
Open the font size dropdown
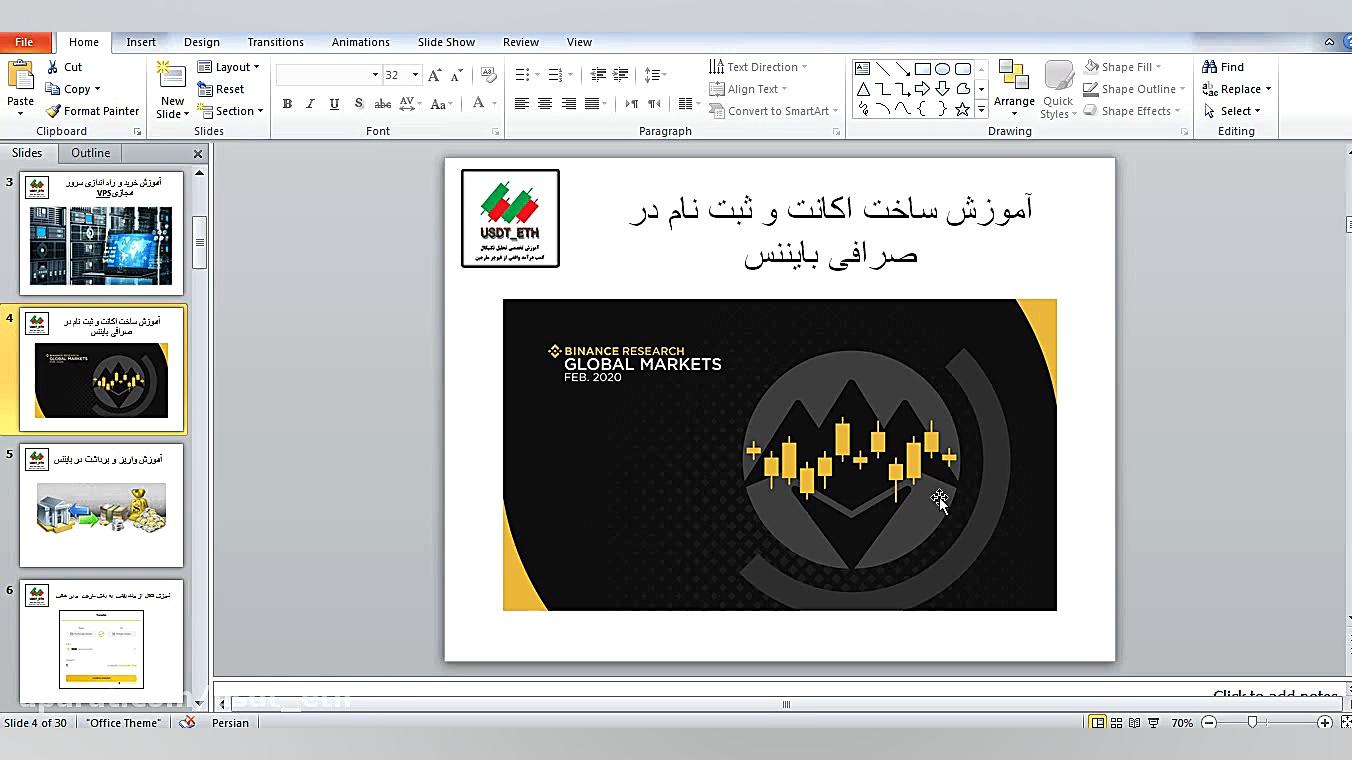click(416, 74)
